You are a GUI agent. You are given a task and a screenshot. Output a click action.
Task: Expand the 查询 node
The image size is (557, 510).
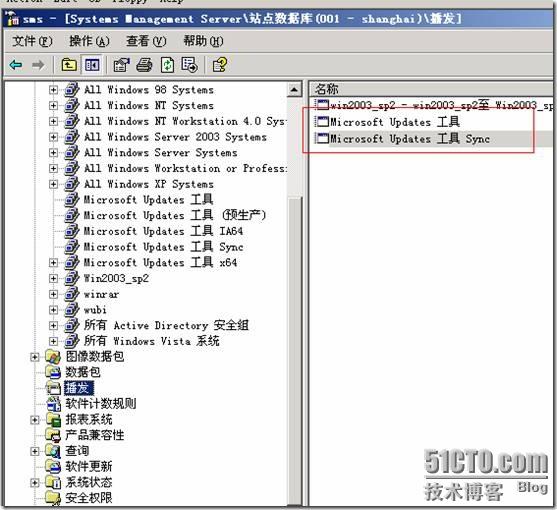point(34,451)
